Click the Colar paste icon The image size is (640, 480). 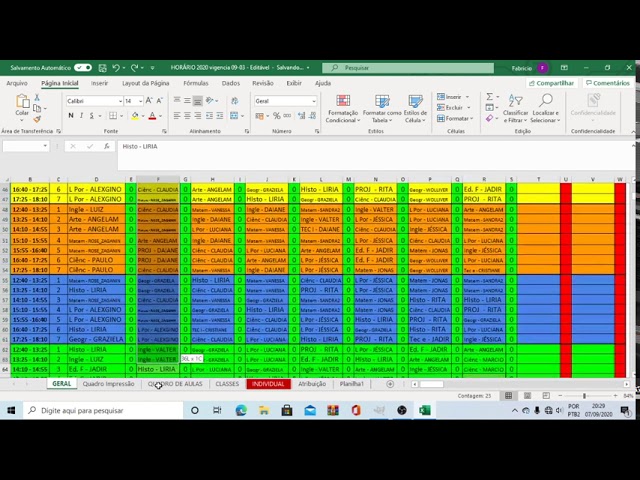tap(22, 101)
